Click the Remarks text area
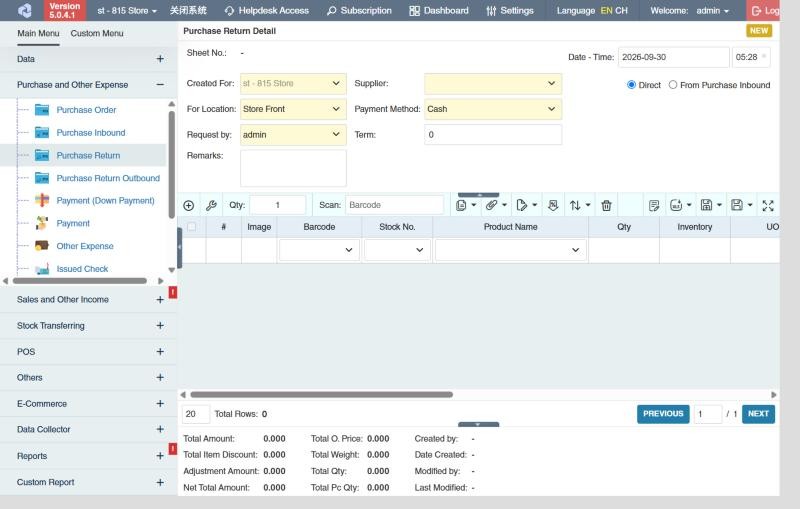Viewport: 800px width, 509px height. pos(293,168)
